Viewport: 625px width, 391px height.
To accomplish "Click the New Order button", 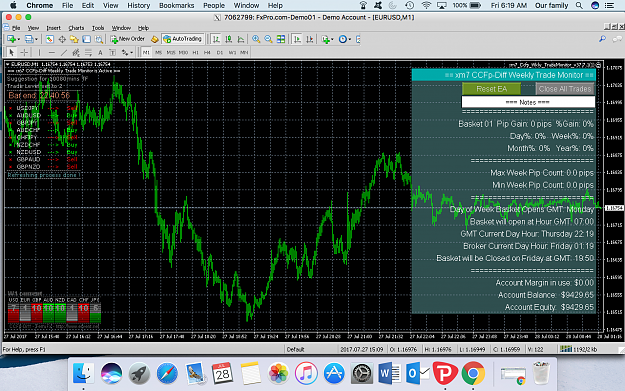I will [x=128, y=39].
